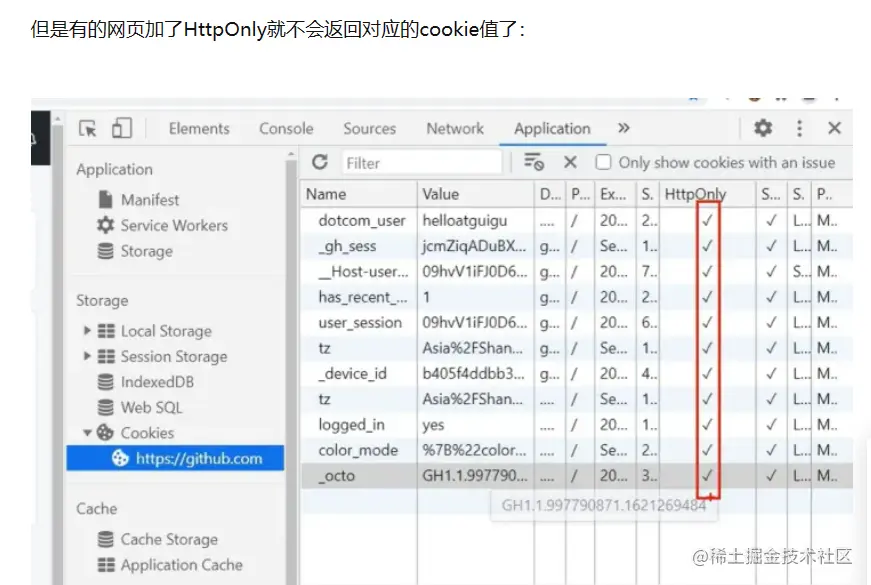Open the DevTools three-dot menu

pyautogui.click(x=799, y=128)
